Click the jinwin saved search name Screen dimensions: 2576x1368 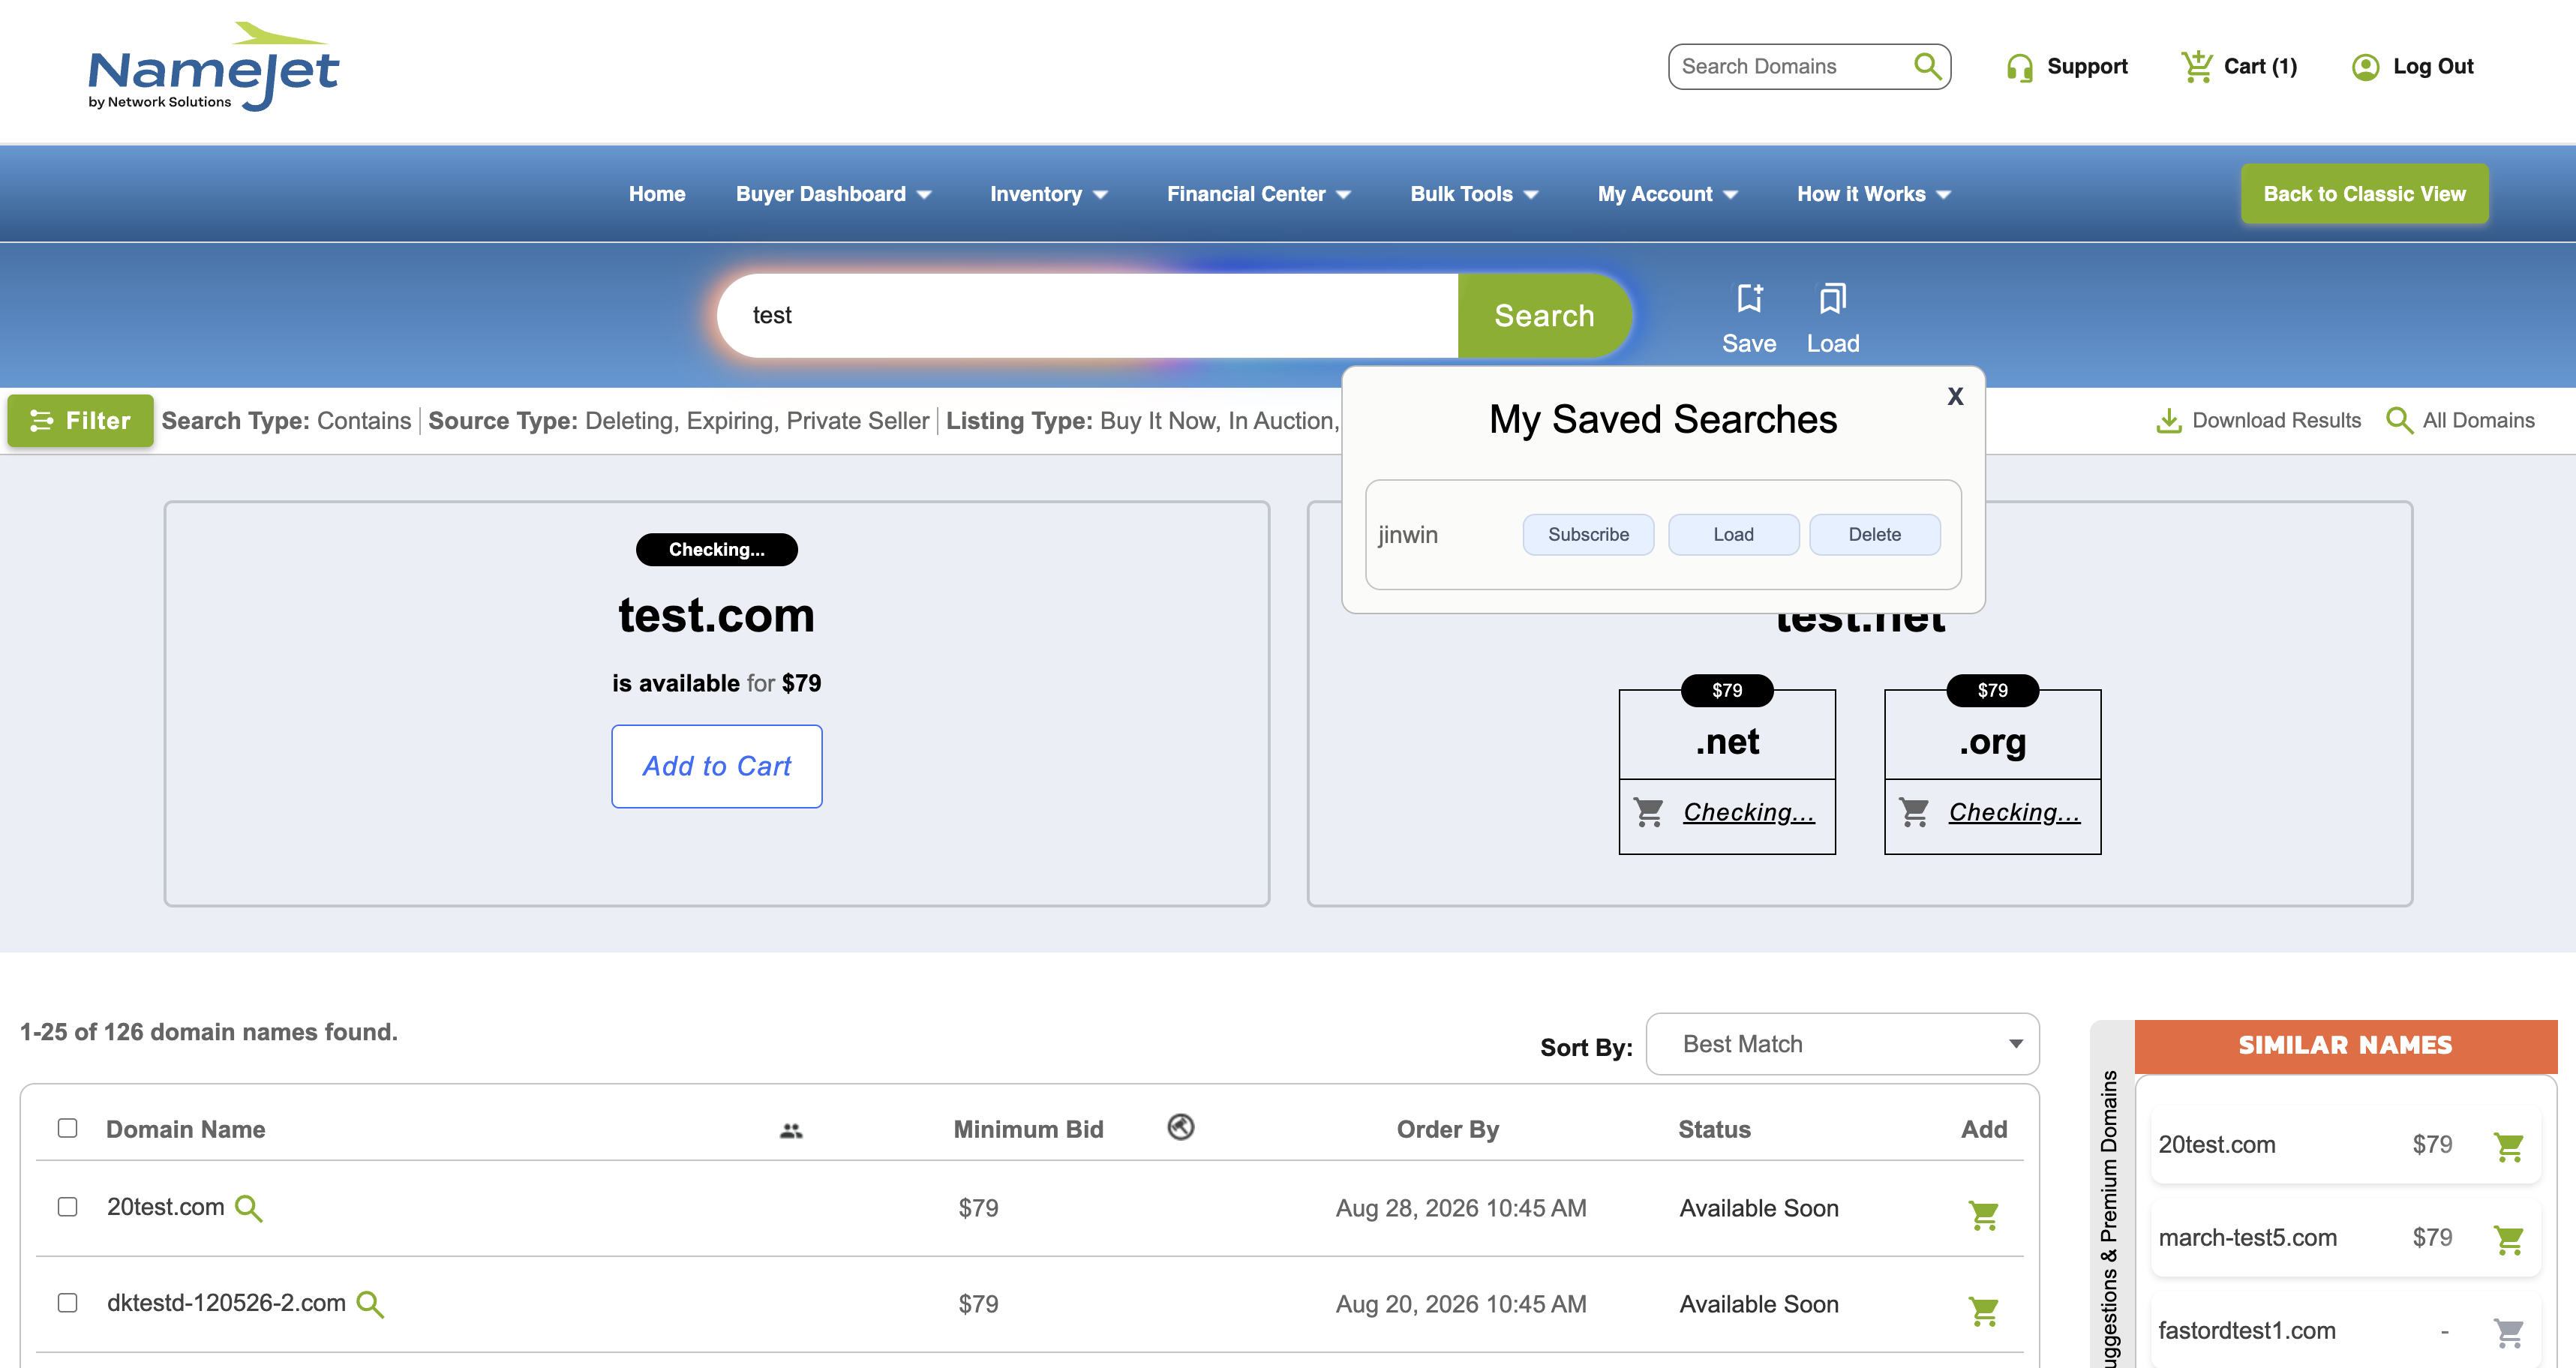coord(1407,535)
